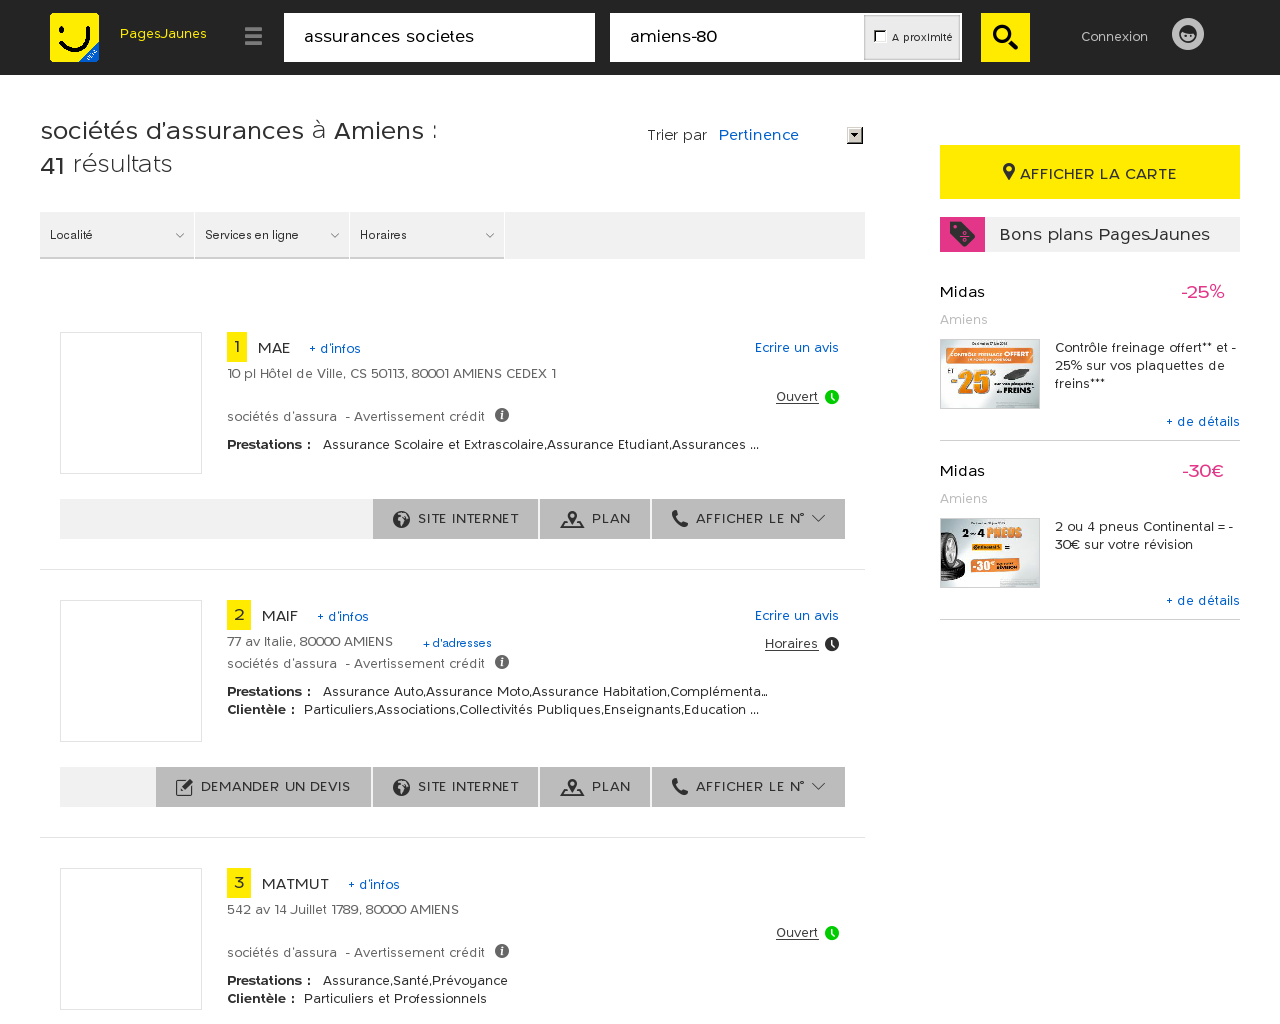The image size is (1280, 1024).
Task: Click the phone icon for MAIF number
Action: [x=680, y=786]
